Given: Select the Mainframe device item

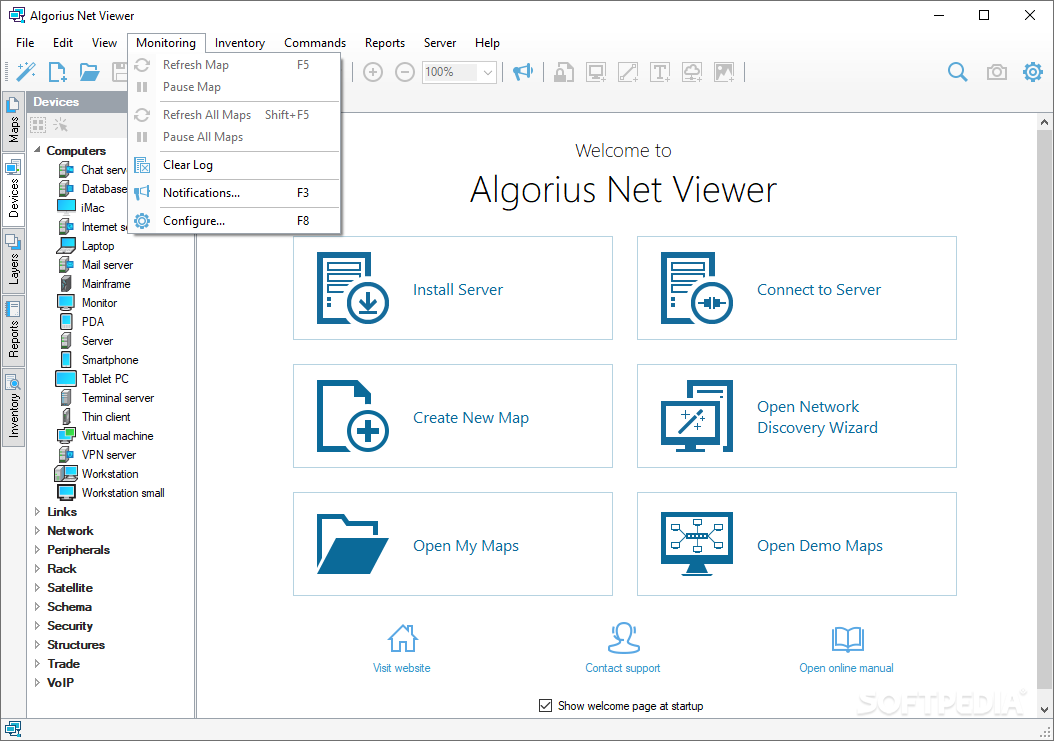Looking at the screenshot, I should pos(106,284).
